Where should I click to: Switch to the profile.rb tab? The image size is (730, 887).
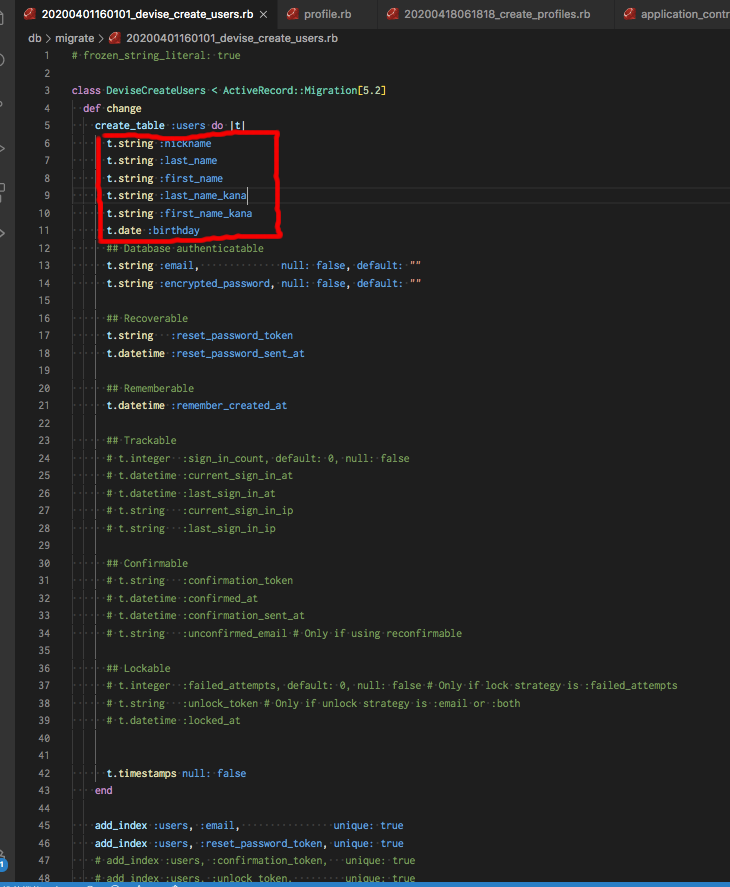327,14
